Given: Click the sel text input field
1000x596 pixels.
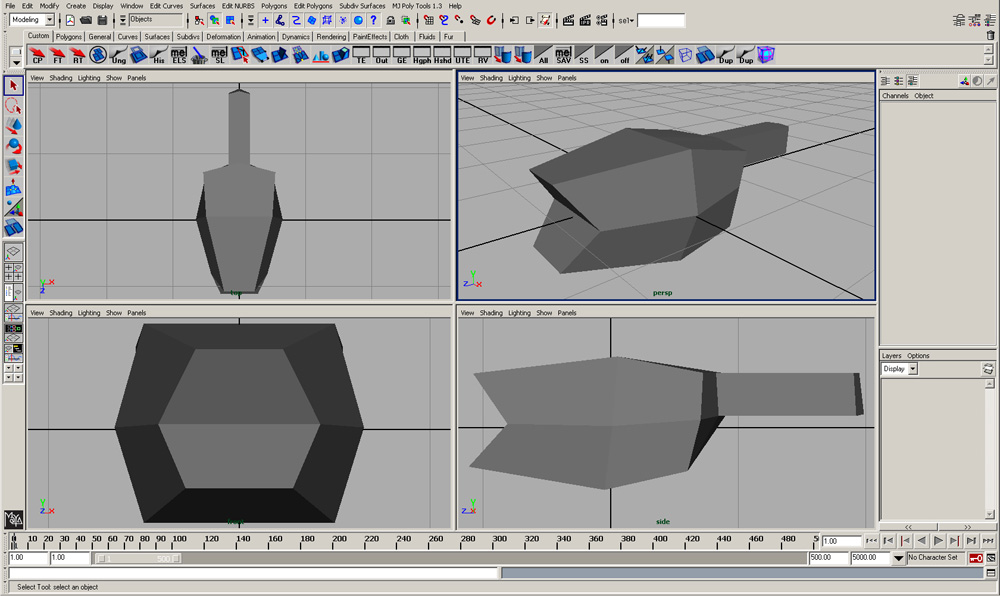Looking at the screenshot, I should click(x=661, y=20).
